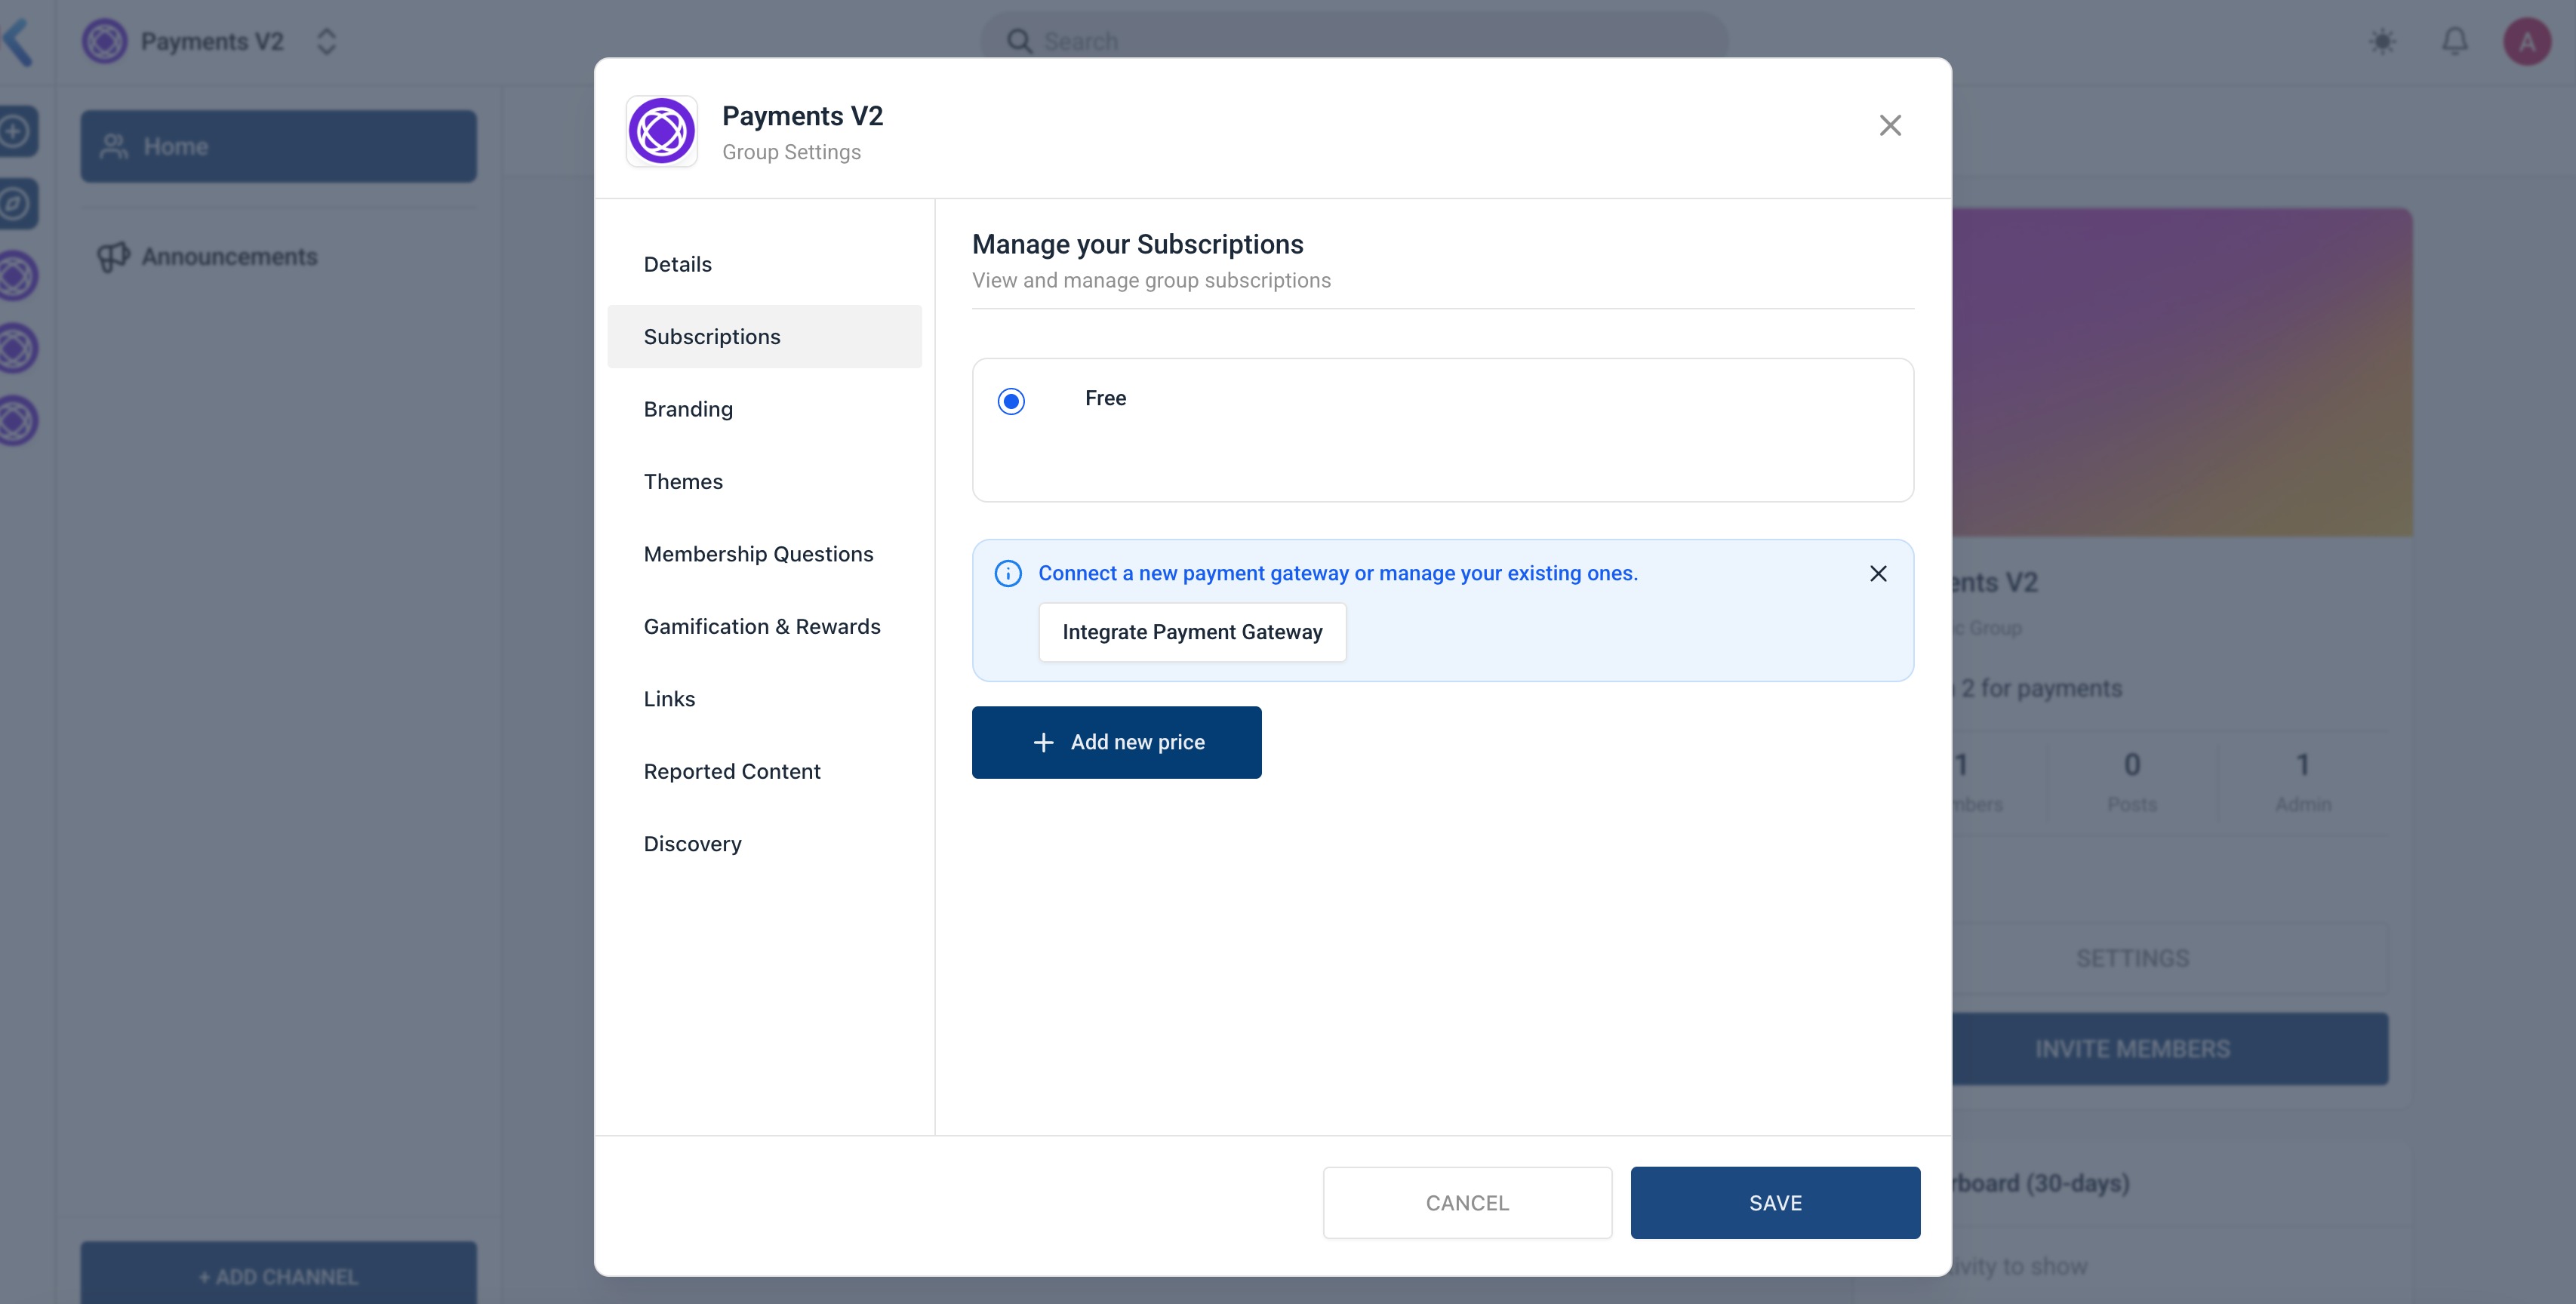Select the Free subscription radio button

tap(1011, 401)
